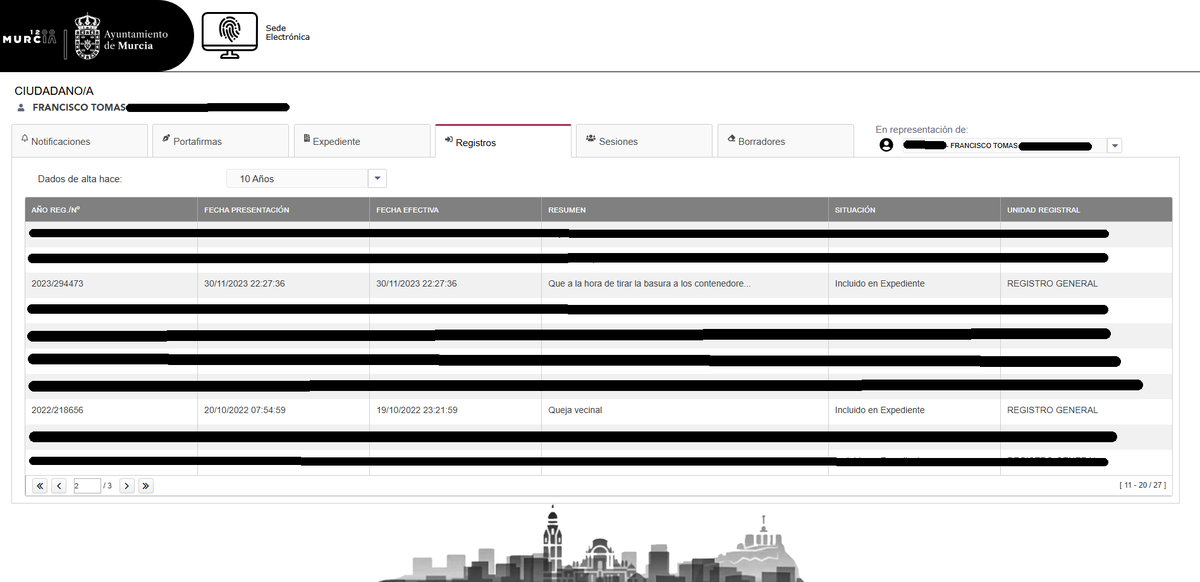
Task: Click the RESUMEN column header
Action: tap(685, 210)
